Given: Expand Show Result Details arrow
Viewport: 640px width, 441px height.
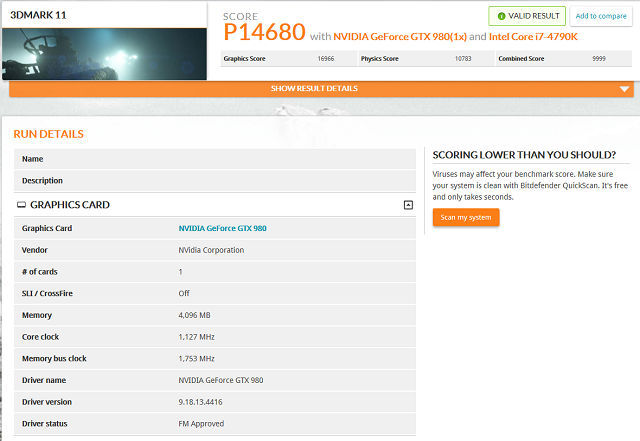Looking at the screenshot, I should 624,89.
